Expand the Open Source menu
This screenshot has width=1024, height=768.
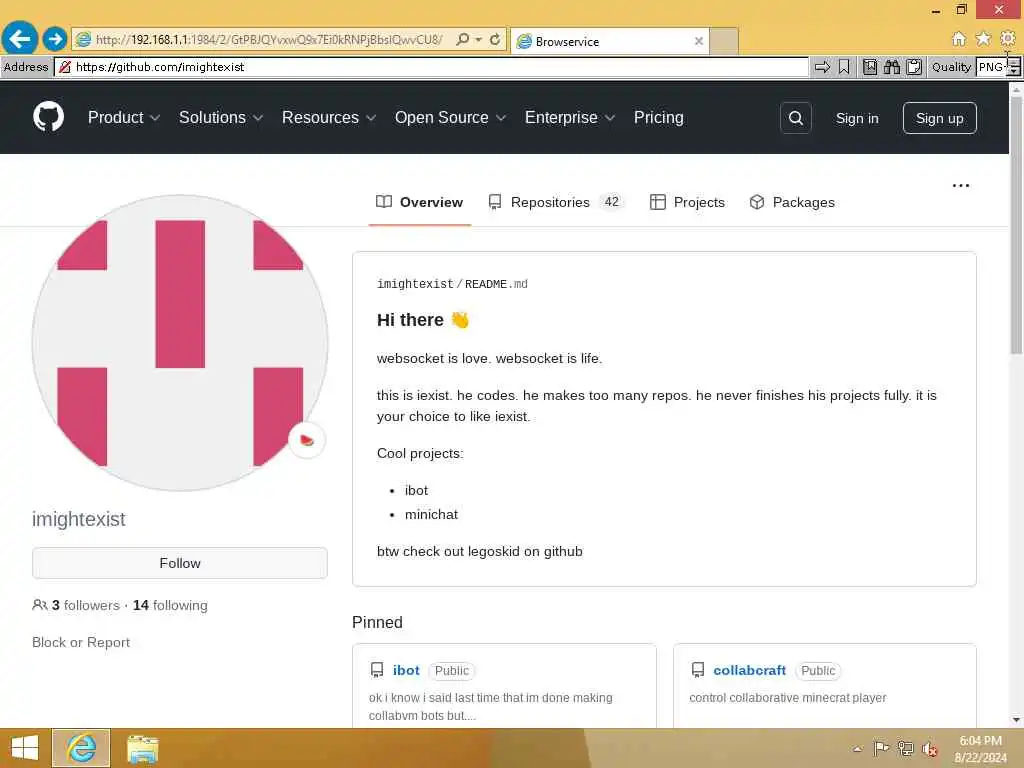450,118
